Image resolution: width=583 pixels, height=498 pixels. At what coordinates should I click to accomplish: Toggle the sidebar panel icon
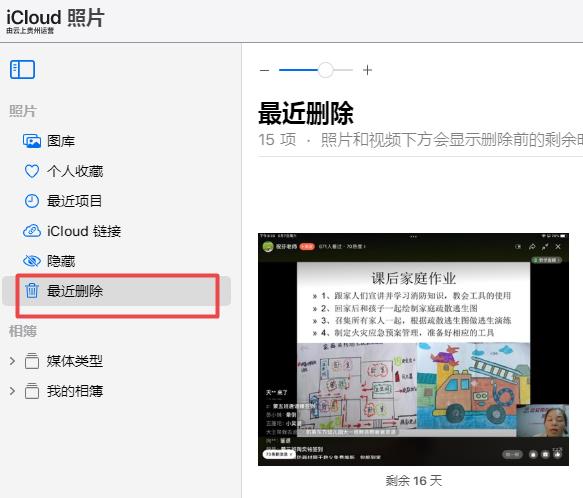coord(22,70)
